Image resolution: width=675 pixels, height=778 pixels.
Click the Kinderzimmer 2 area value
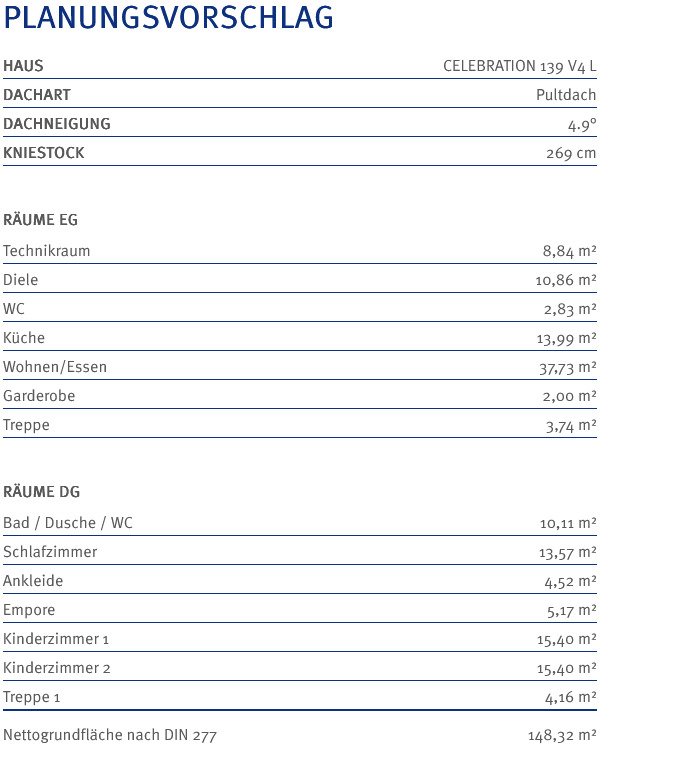coord(567,668)
